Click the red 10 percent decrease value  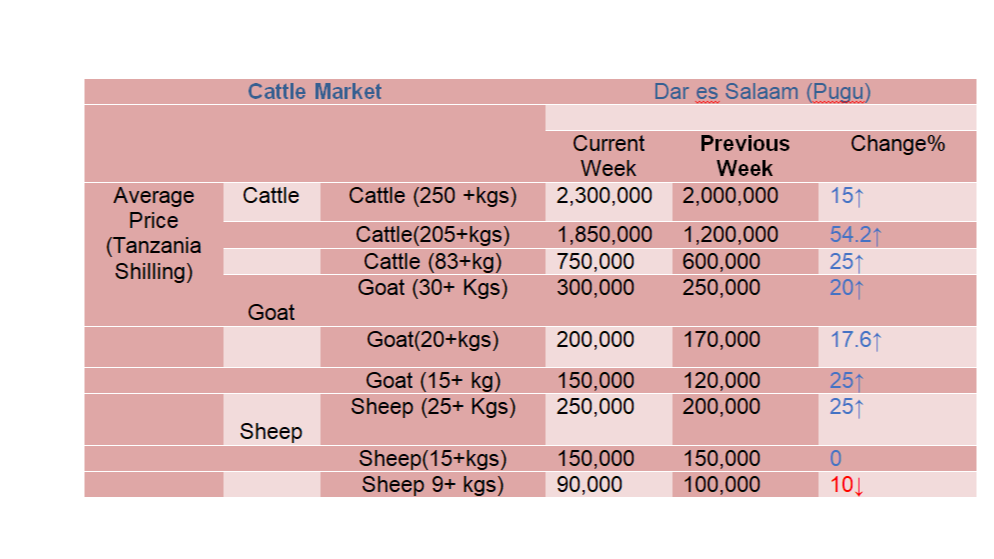click(846, 485)
